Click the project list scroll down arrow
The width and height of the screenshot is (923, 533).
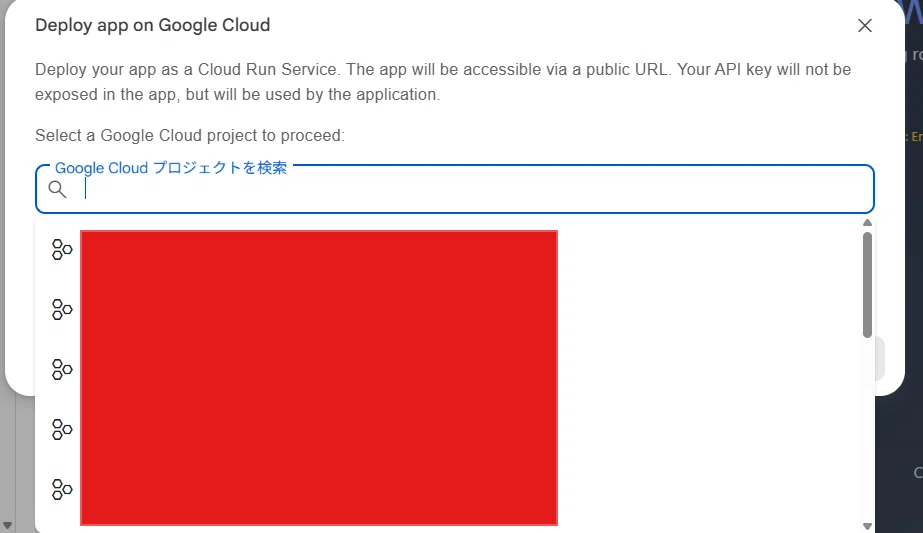(x=867, y=526)
